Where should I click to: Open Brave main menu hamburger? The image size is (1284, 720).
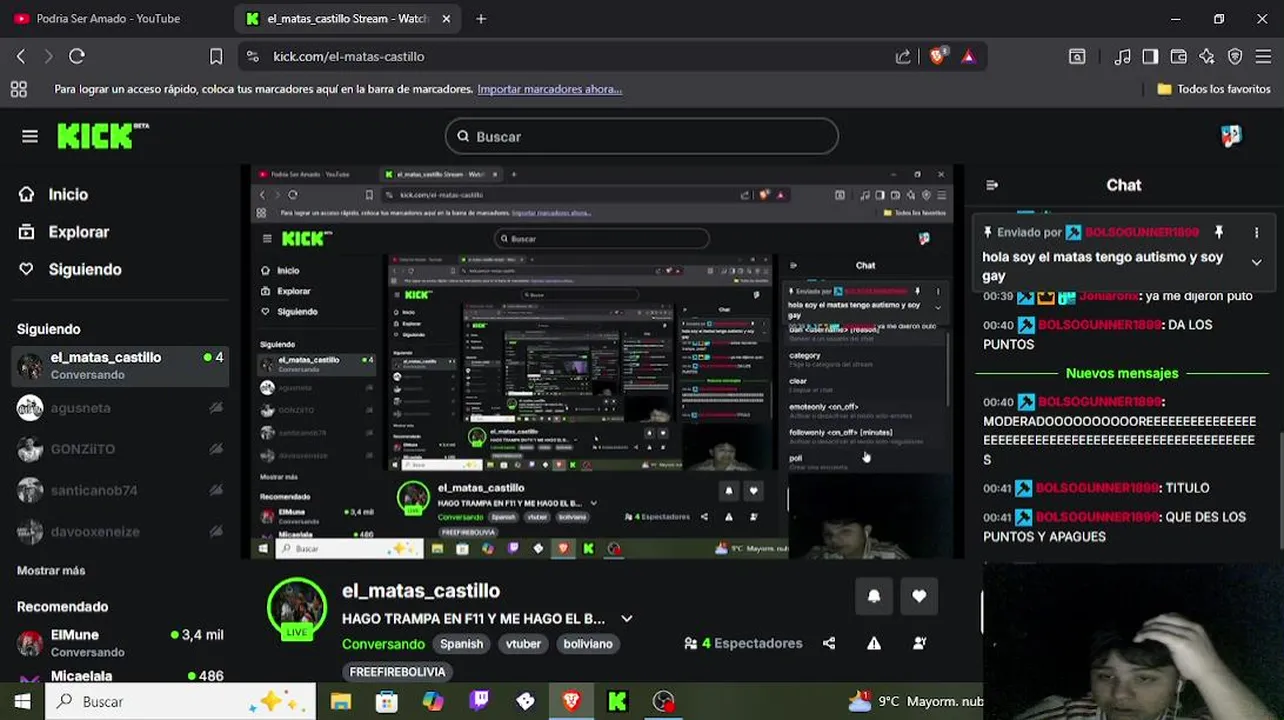tap(1263, 57)
